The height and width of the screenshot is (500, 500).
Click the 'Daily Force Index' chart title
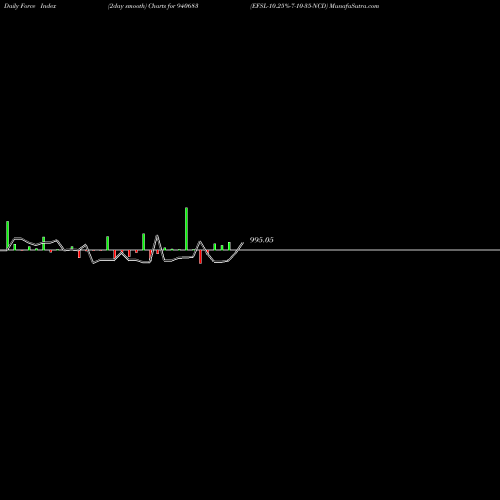point(30,6)
